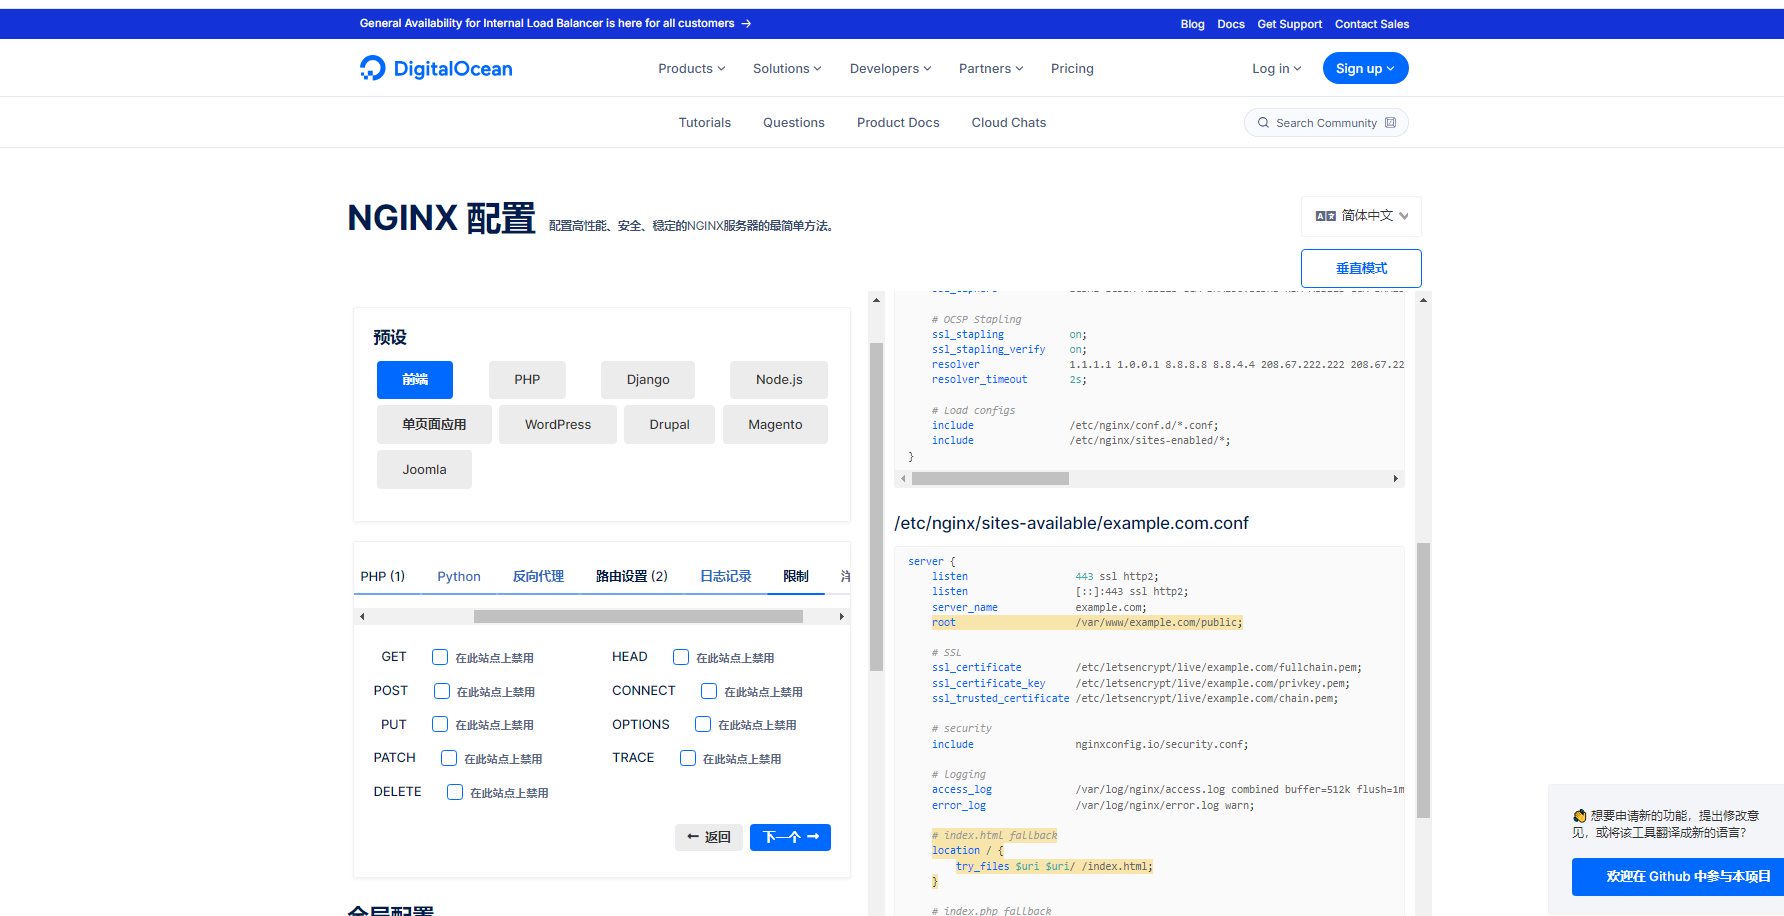Image resolution: width=1784 pixels, height=916 pixels.
Task: Click the right-side vertical scrollbar thumb
Action: pos(1423,680)
